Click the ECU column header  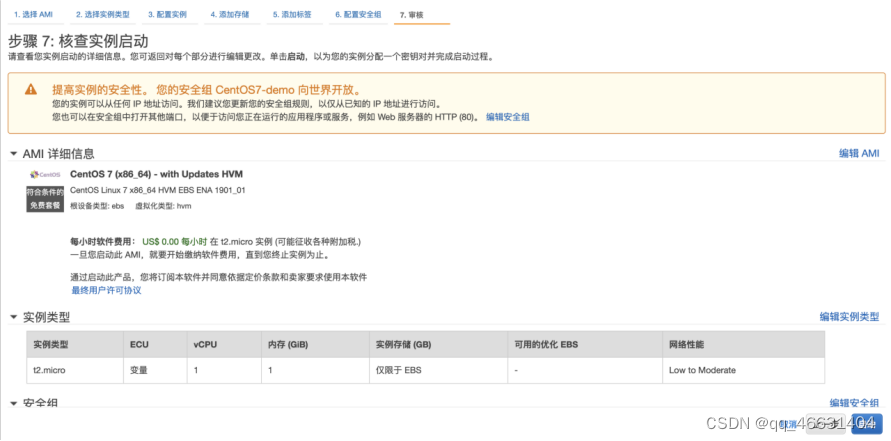pyautogui.click(x=155, y=344)
